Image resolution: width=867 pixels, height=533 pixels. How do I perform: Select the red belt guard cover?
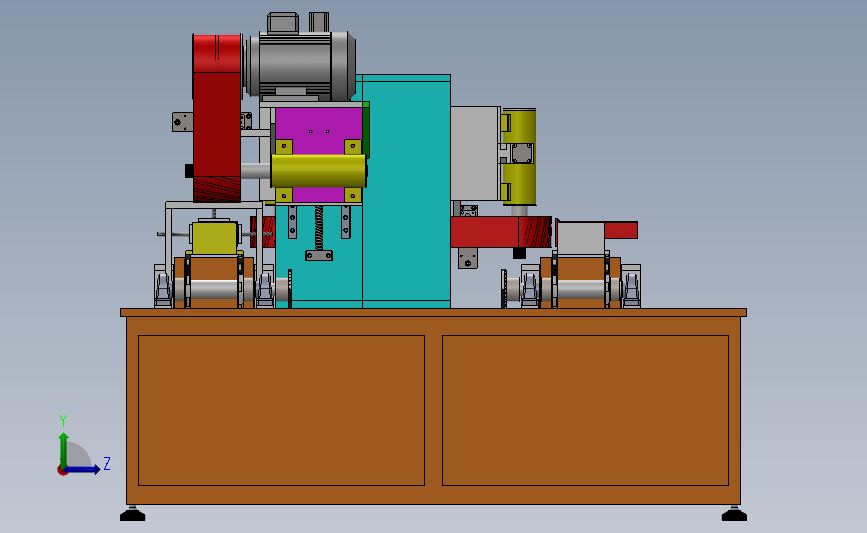click(217, 118)
